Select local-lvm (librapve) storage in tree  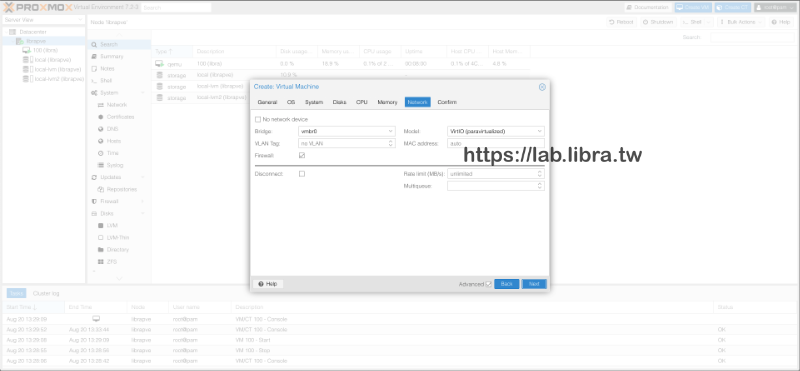[x=58, y=69]
